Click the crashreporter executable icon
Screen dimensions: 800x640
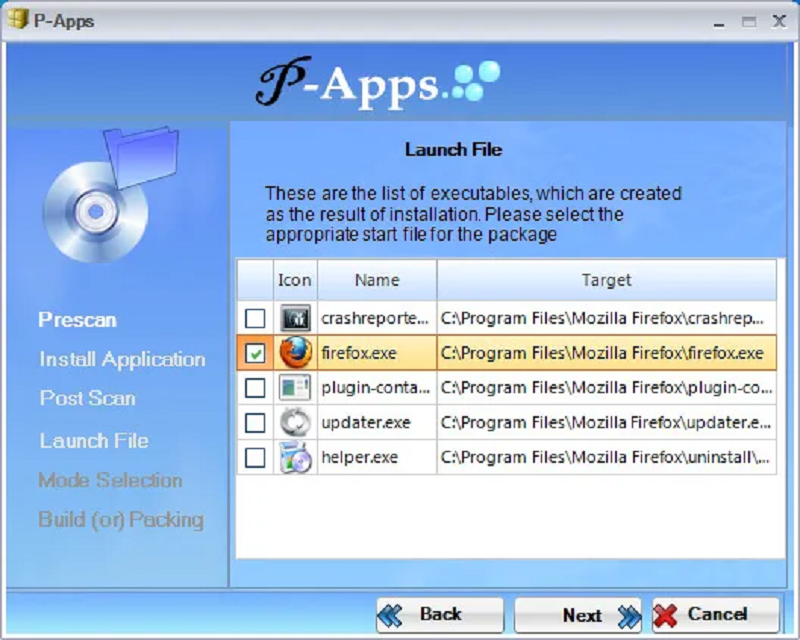(296, 318)
